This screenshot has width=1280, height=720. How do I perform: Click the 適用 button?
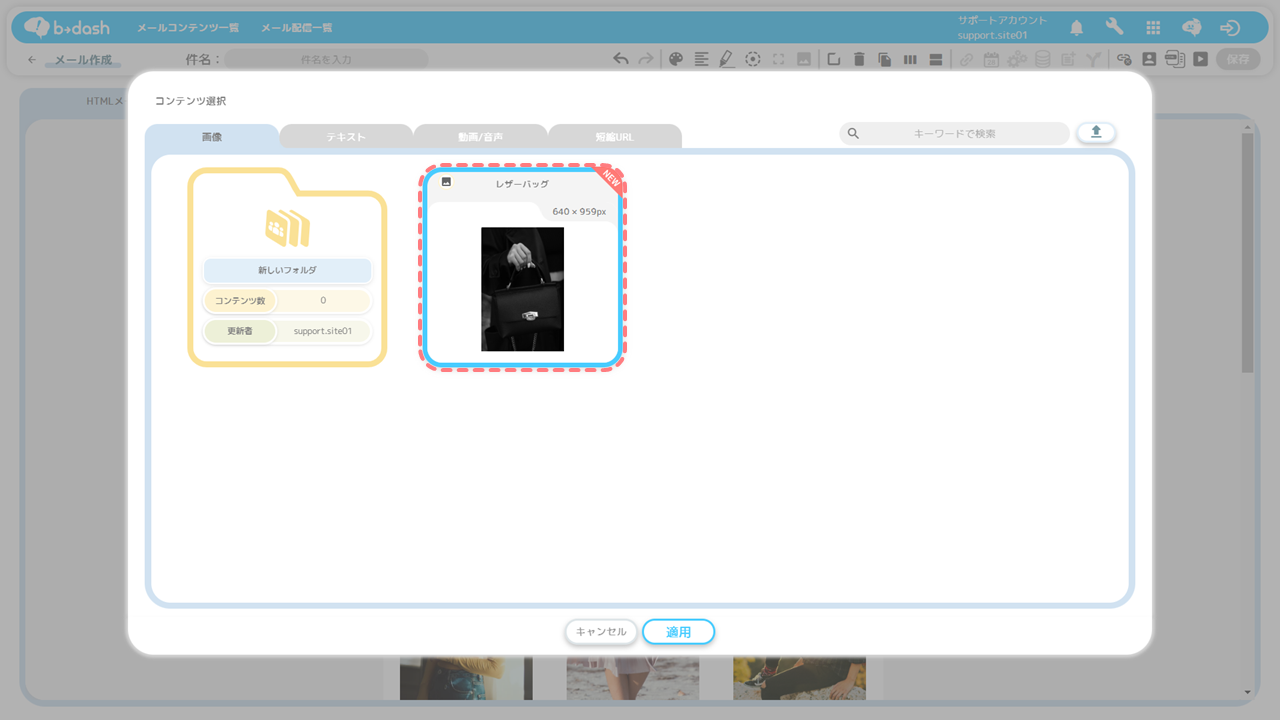(678, 632)
